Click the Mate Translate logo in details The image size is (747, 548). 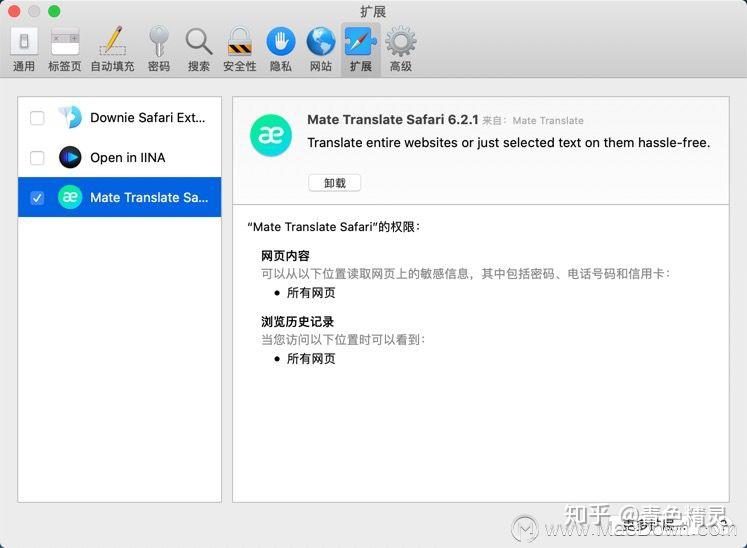271,135
